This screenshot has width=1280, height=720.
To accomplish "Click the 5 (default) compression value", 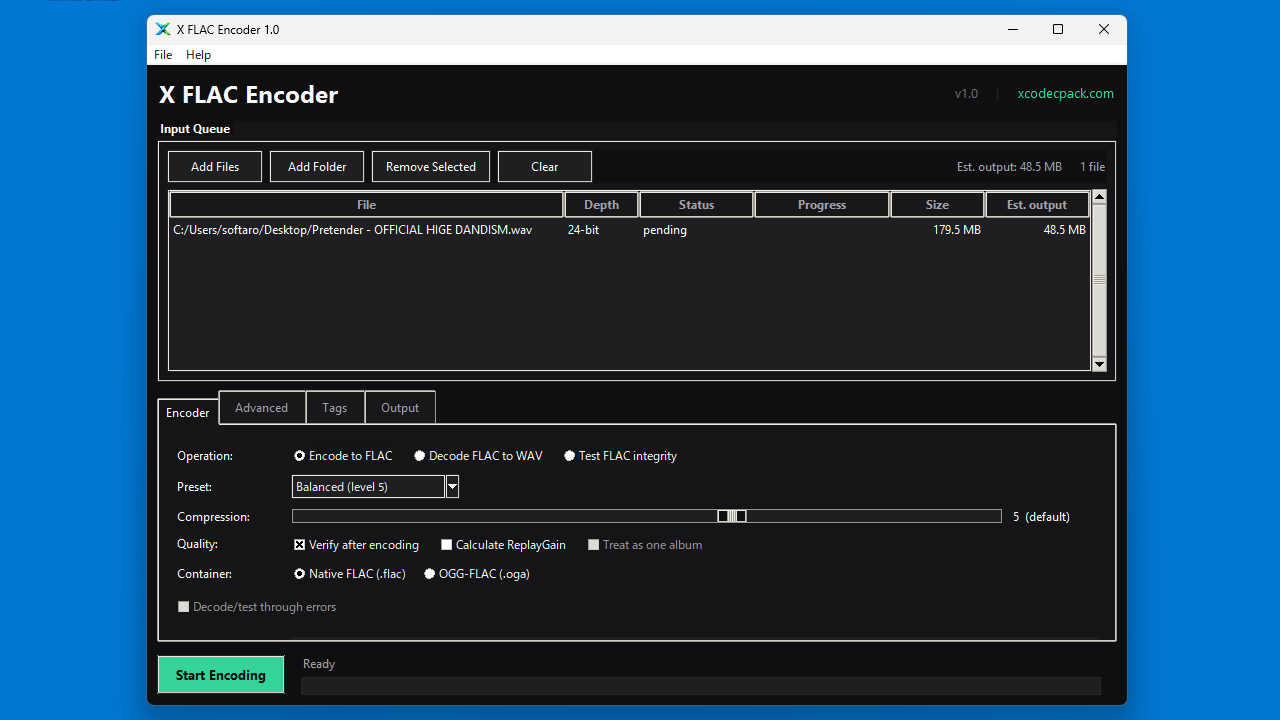I will pos(1041,517).
